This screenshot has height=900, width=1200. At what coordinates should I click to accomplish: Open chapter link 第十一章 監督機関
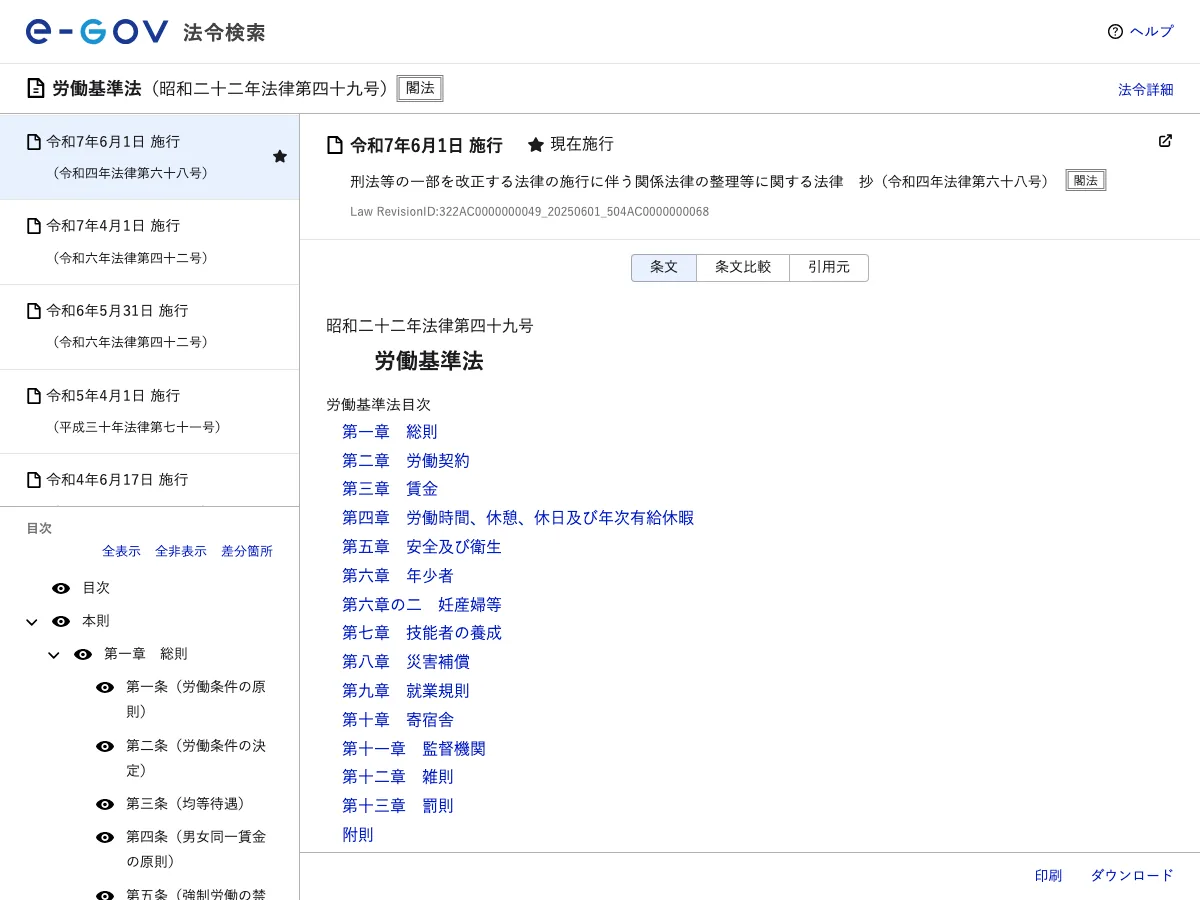[414, 749]
